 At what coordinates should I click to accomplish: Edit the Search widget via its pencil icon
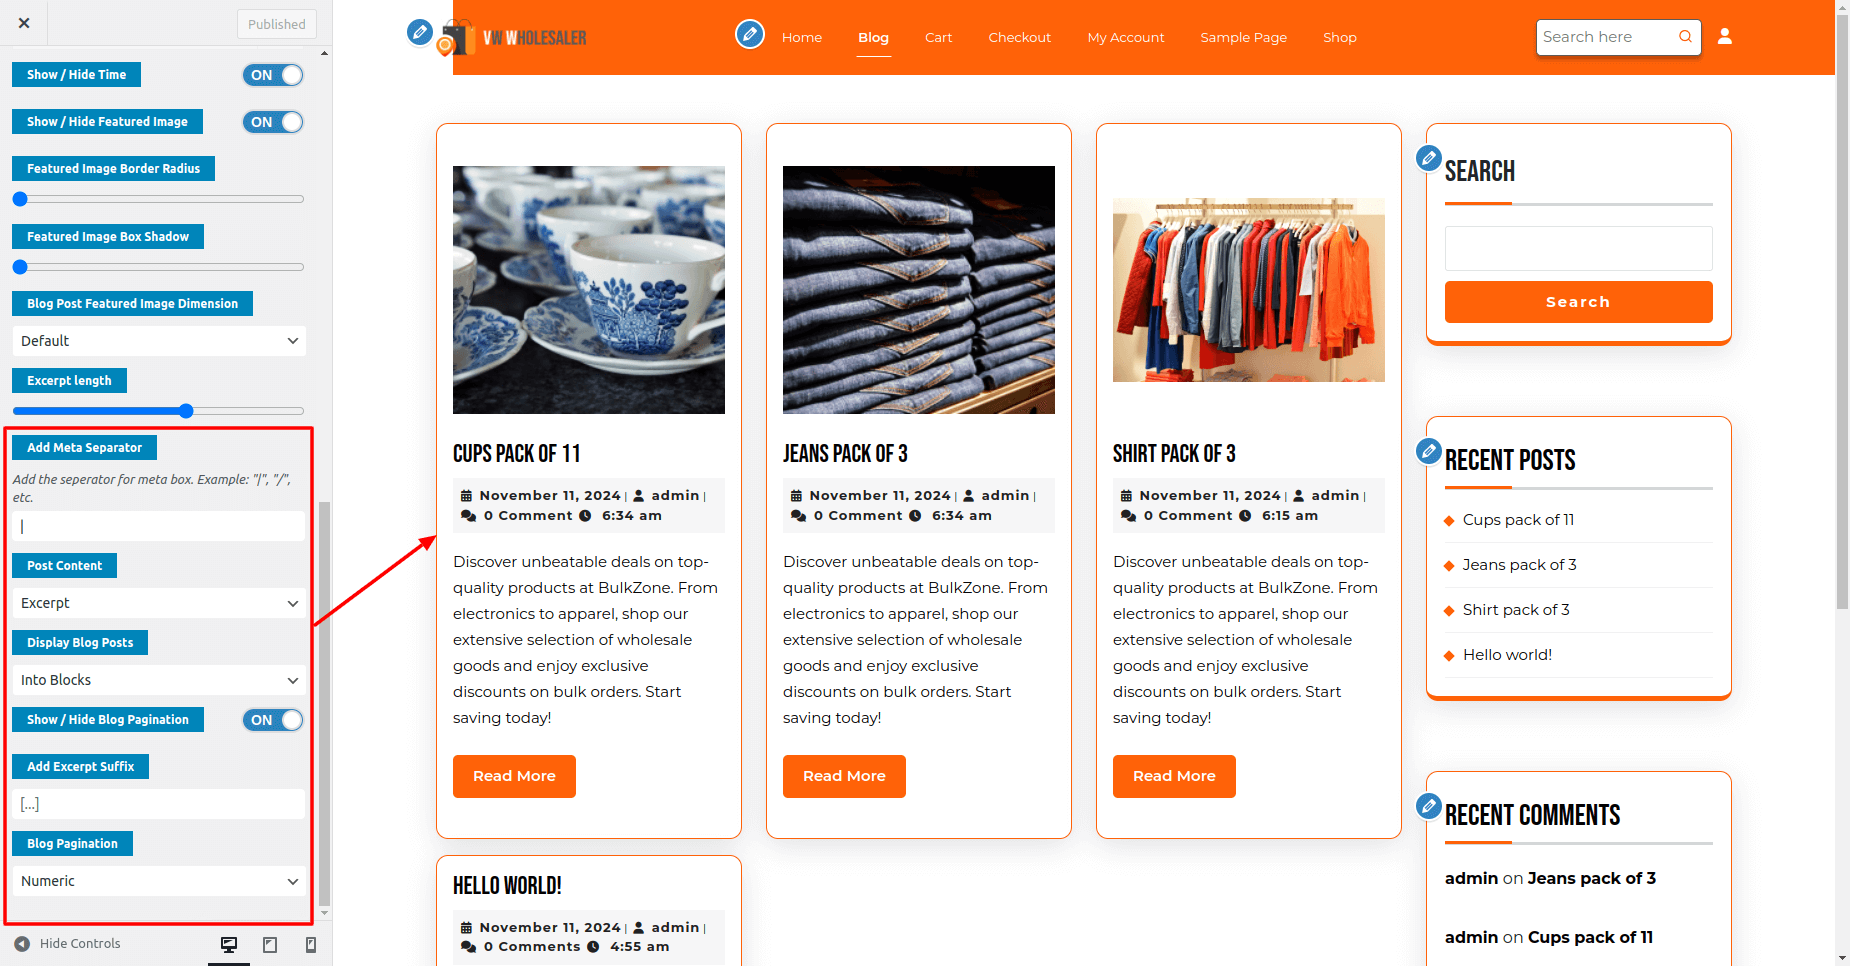[1429, 158]
